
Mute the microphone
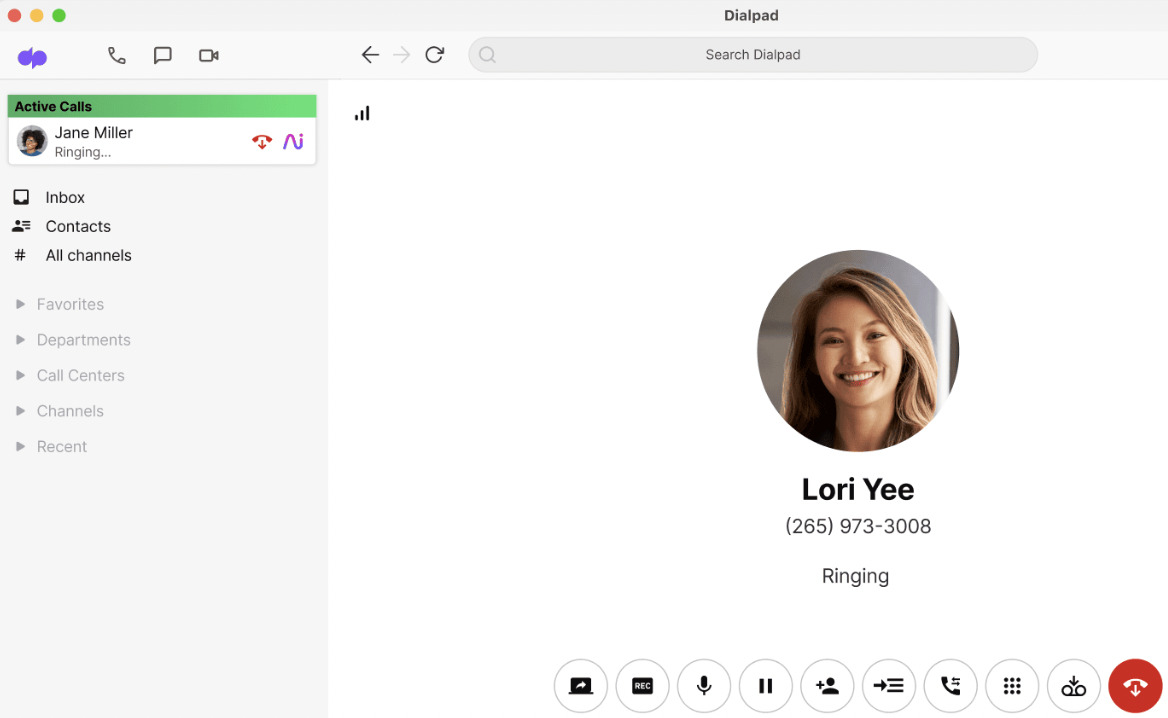(x=704, y=686)
